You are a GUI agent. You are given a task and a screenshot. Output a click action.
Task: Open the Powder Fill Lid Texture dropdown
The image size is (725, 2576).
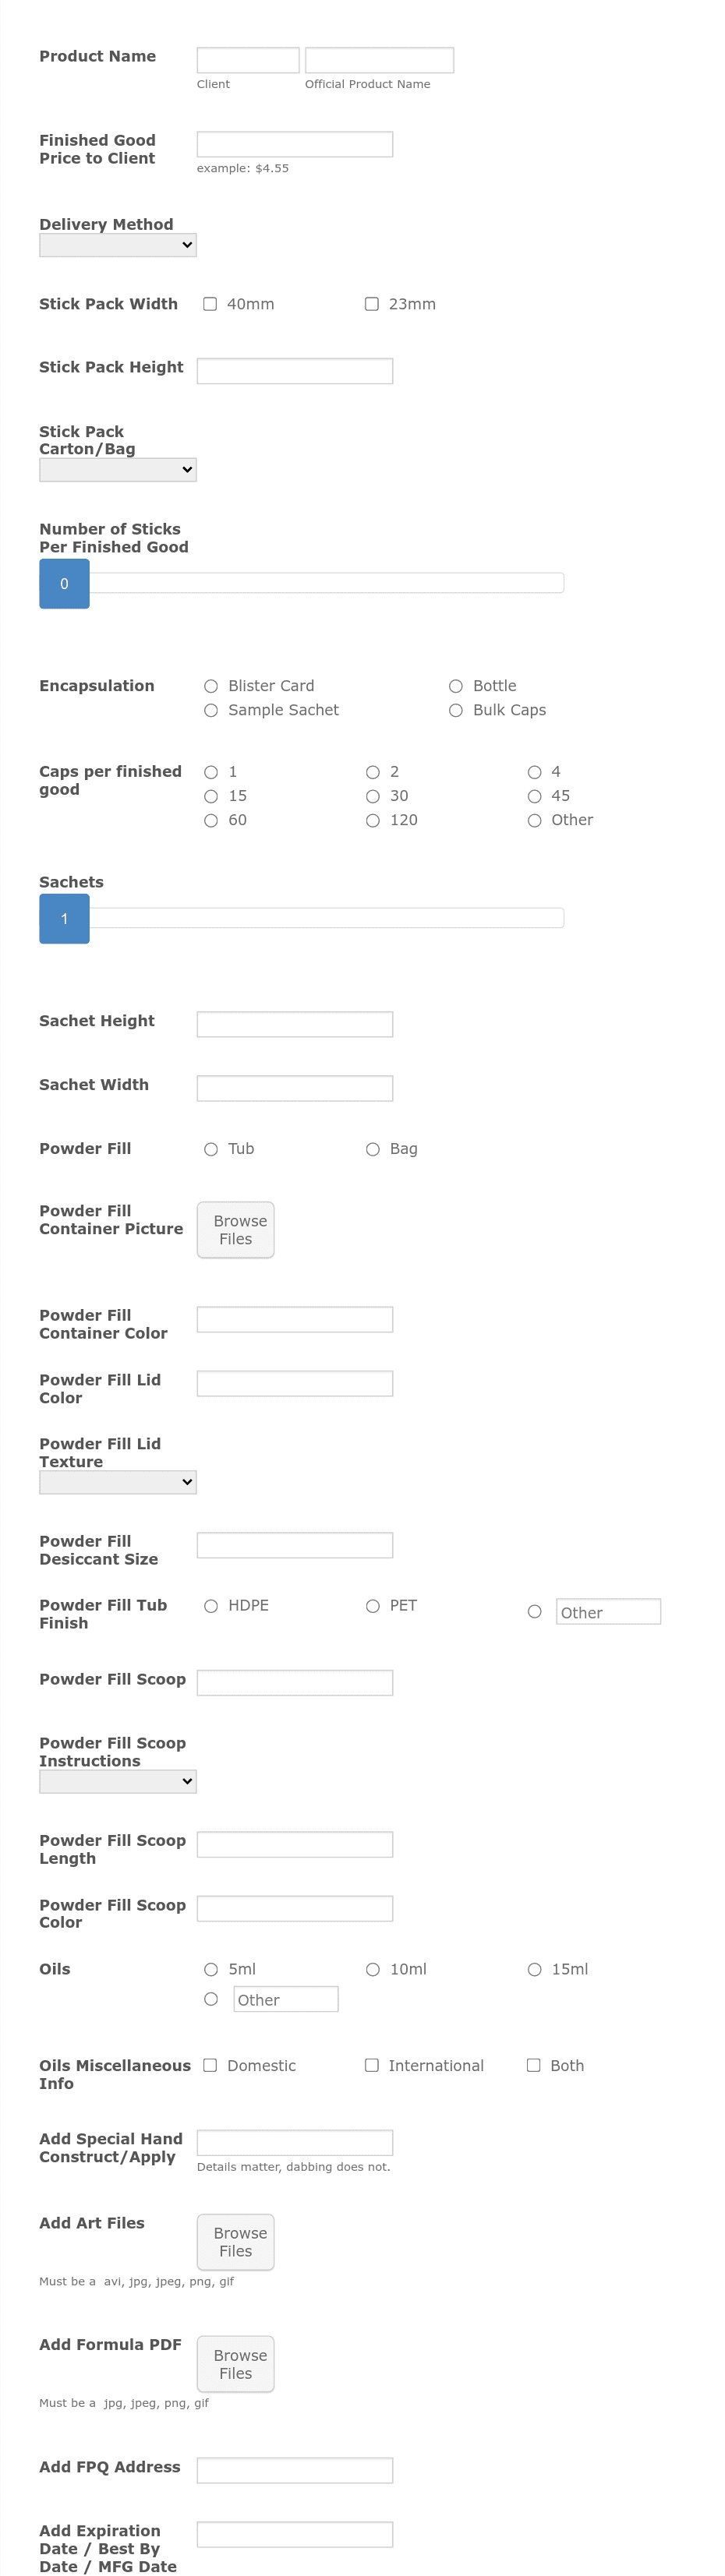tap(118, 1482)
